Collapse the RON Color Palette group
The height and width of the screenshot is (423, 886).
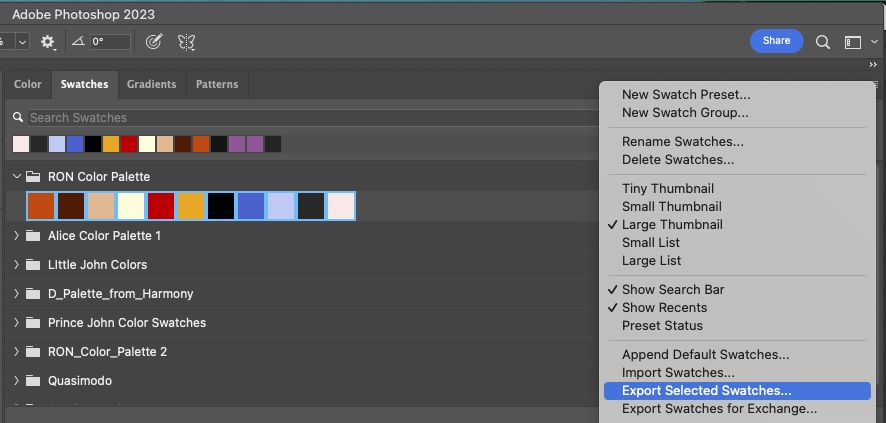tap(16, 177)
